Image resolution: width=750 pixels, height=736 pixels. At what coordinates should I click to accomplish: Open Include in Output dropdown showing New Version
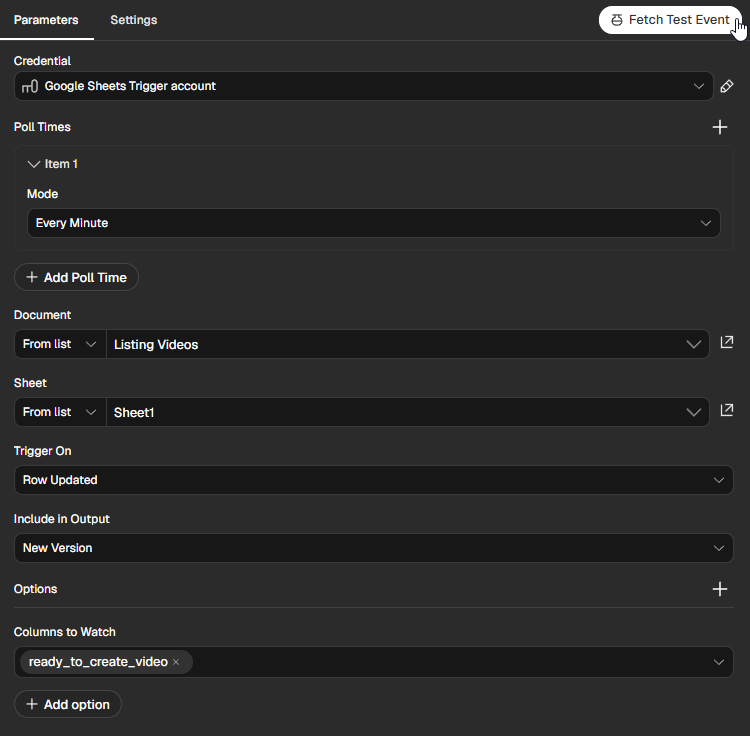(374, 548)
